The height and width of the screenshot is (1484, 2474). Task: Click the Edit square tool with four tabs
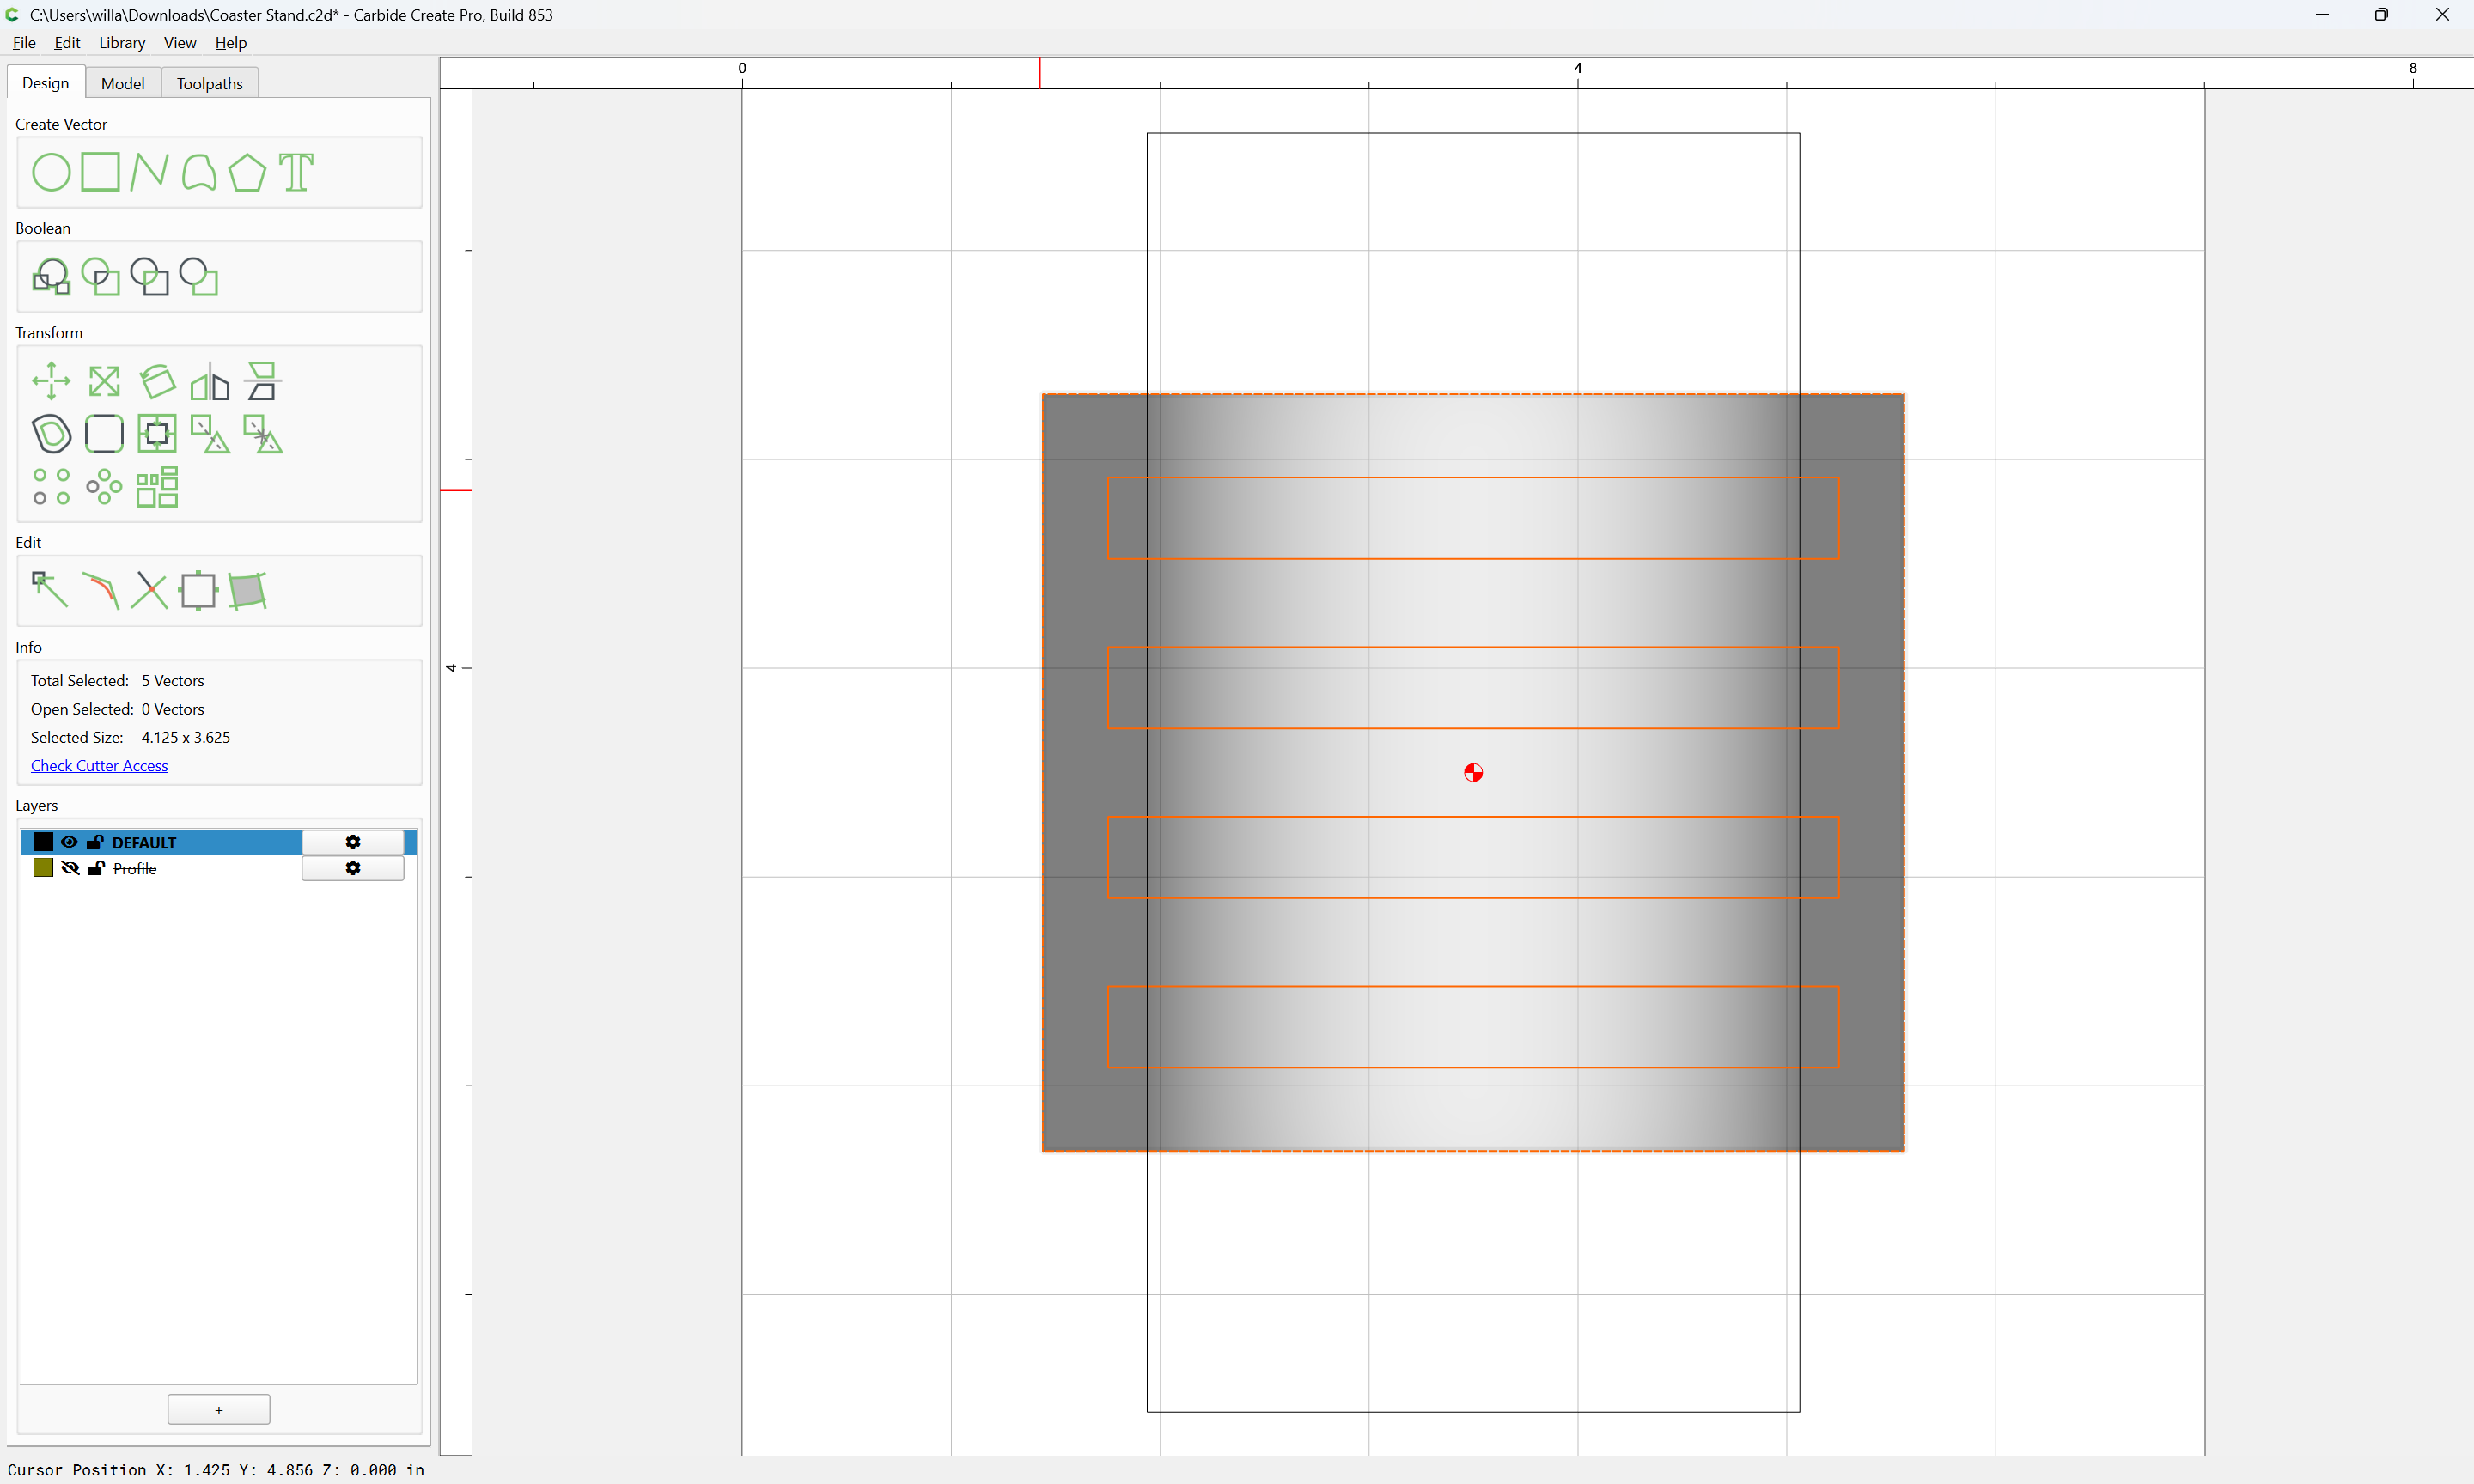pos(198,590)
